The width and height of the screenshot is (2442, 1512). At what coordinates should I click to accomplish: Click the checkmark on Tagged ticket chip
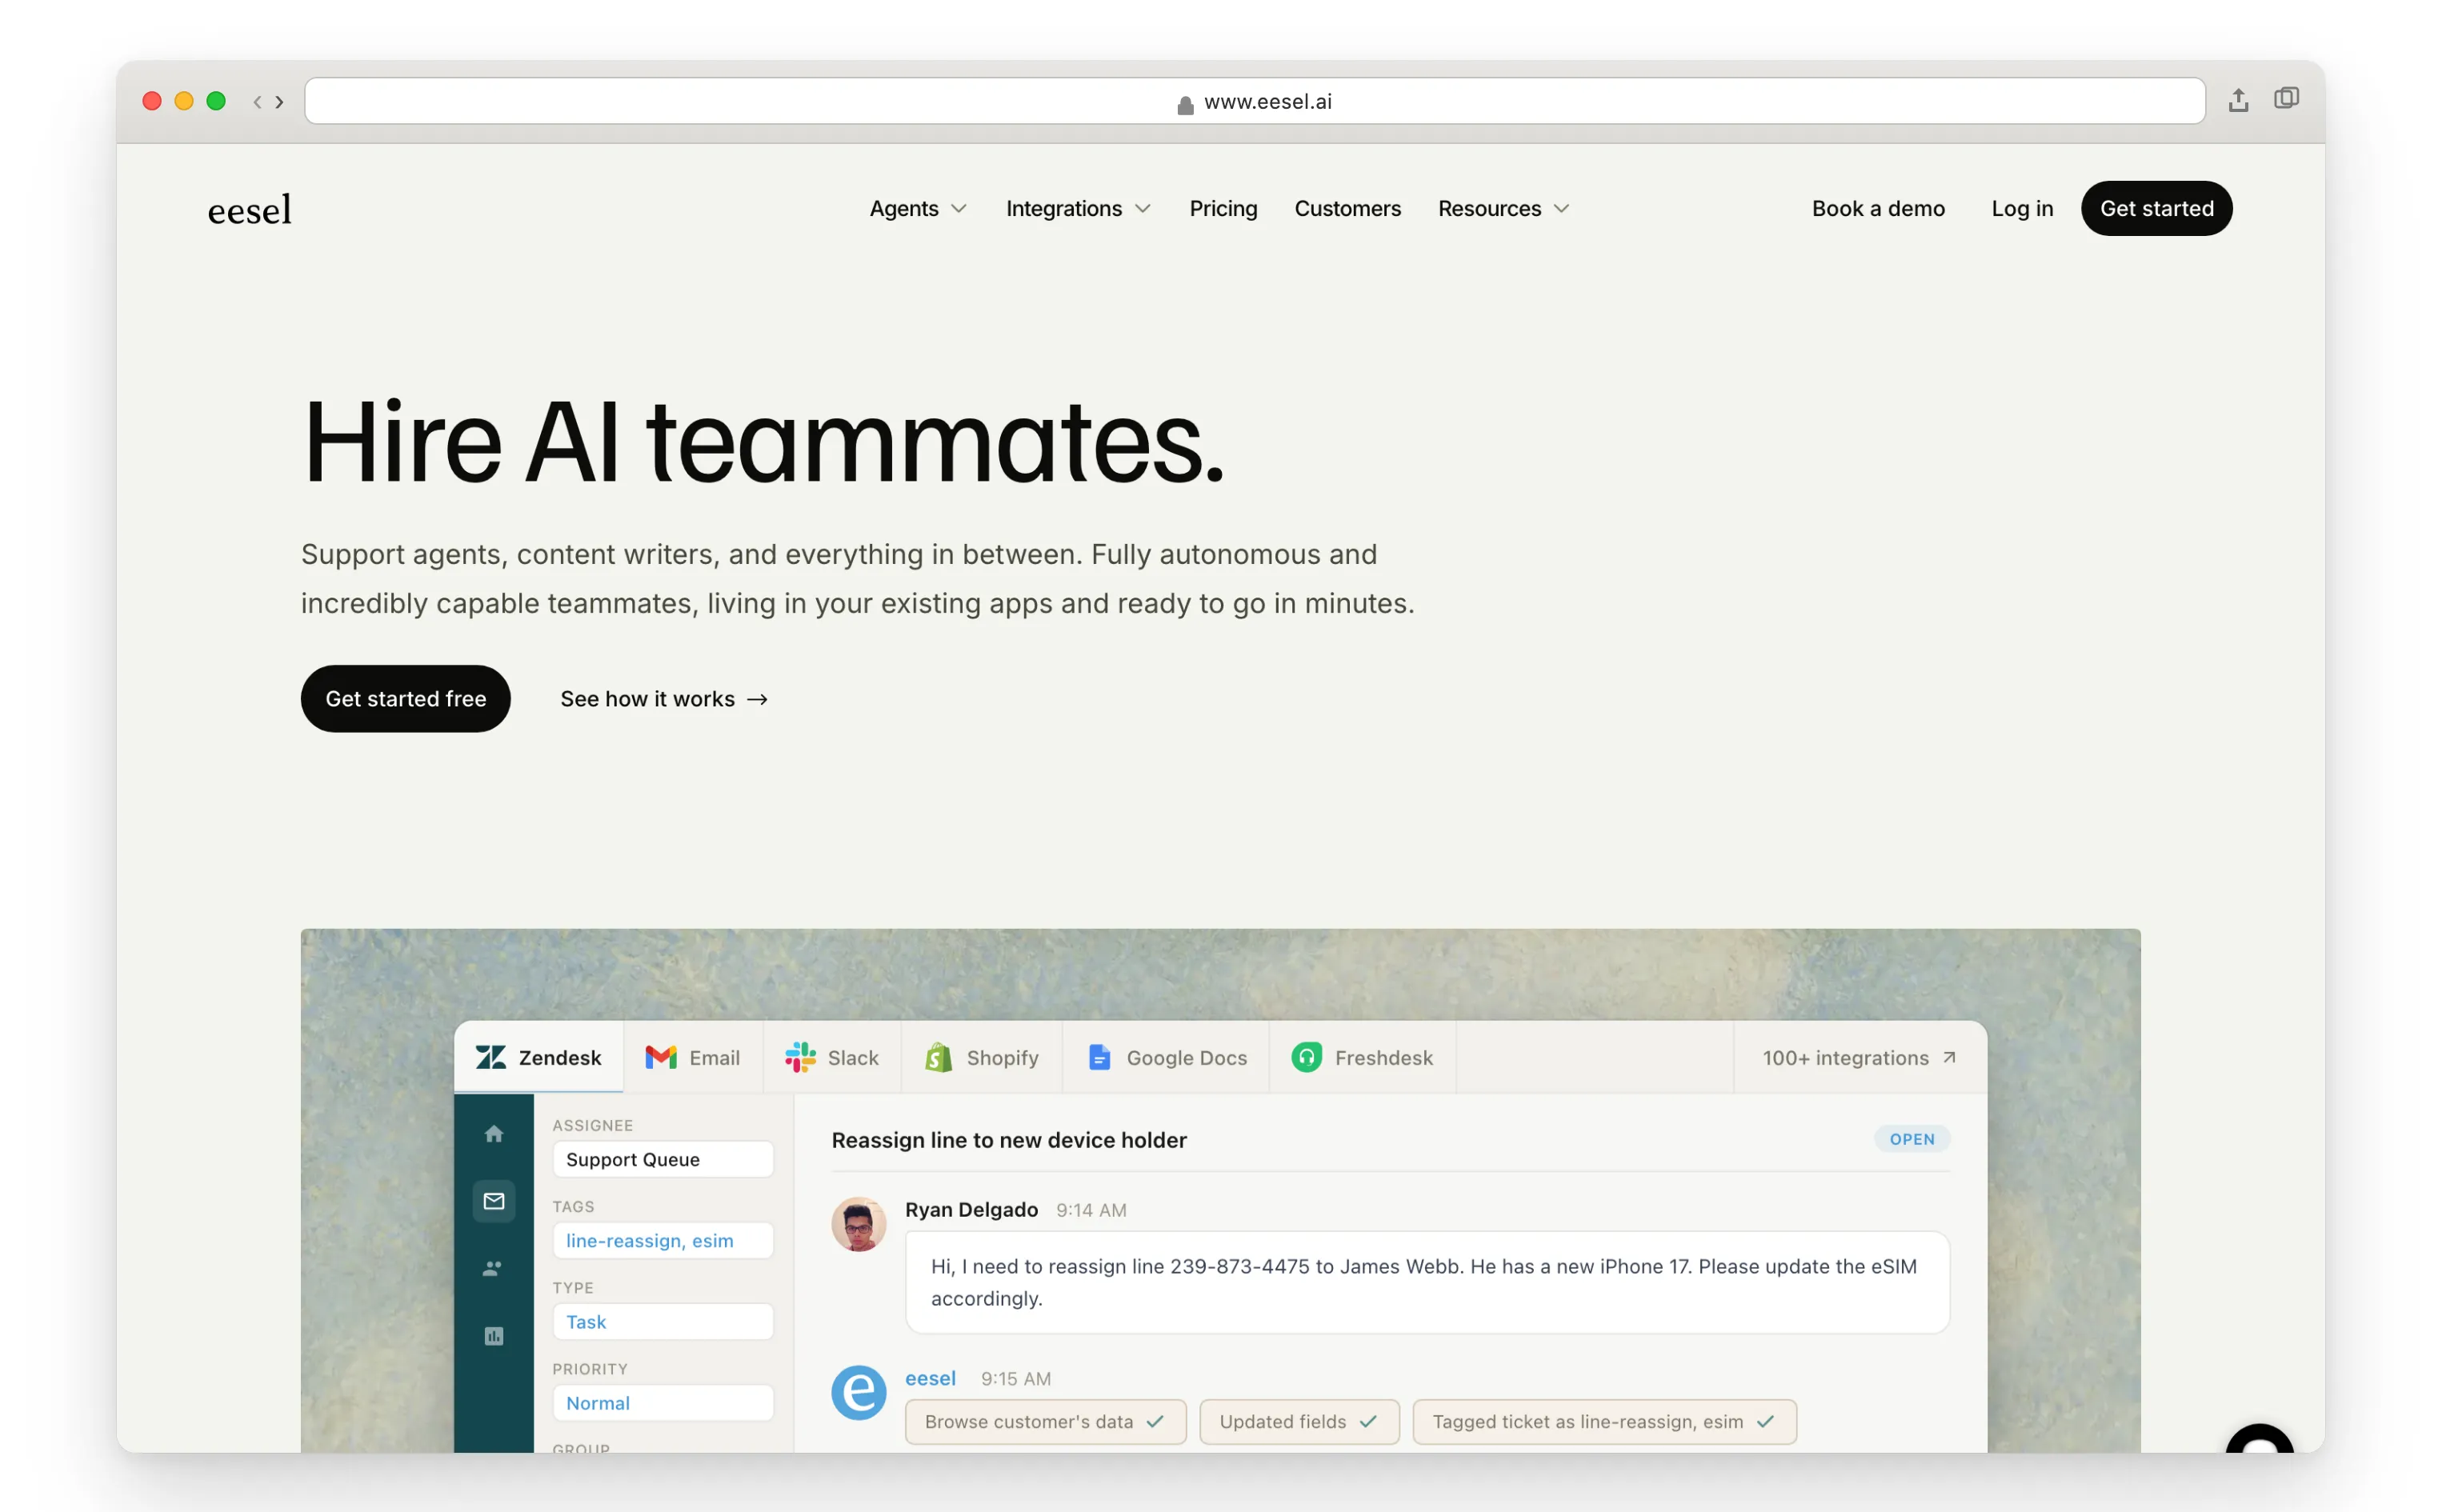coord(1765,1421)
